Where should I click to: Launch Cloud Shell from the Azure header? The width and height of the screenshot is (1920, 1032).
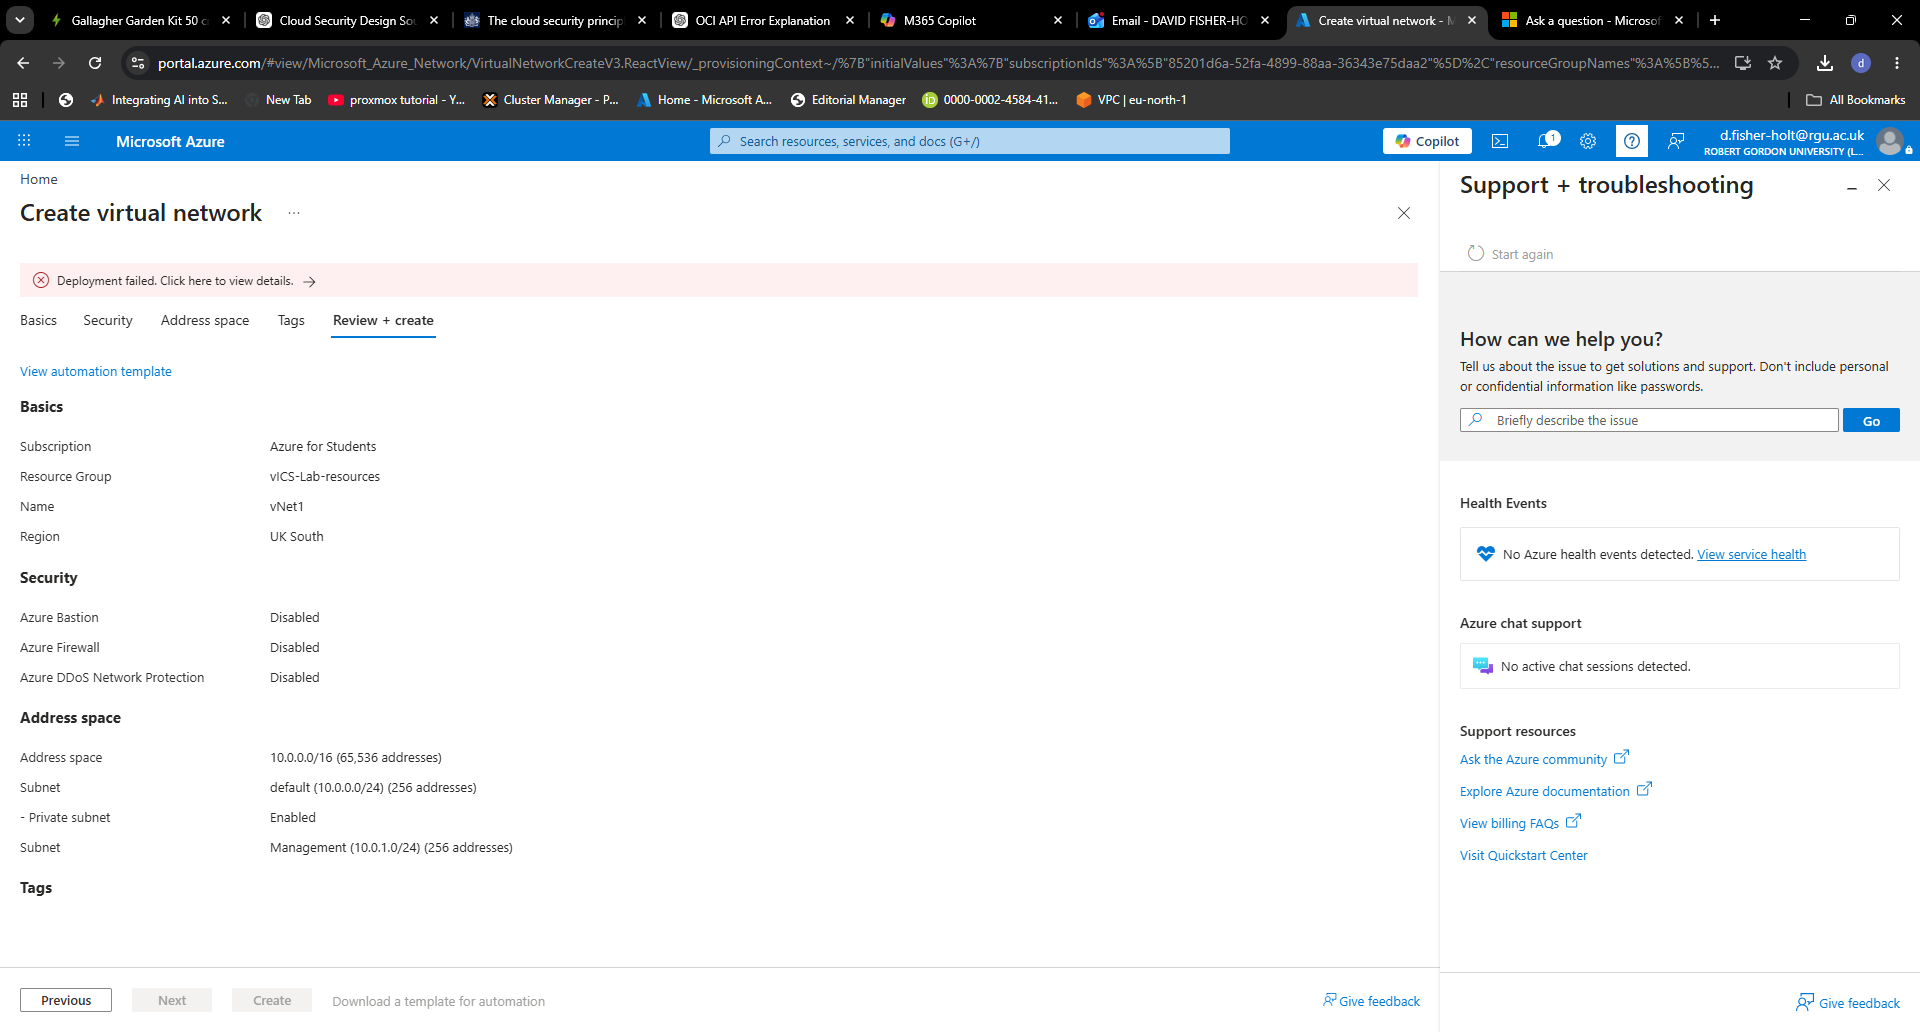click(1500, 141)
